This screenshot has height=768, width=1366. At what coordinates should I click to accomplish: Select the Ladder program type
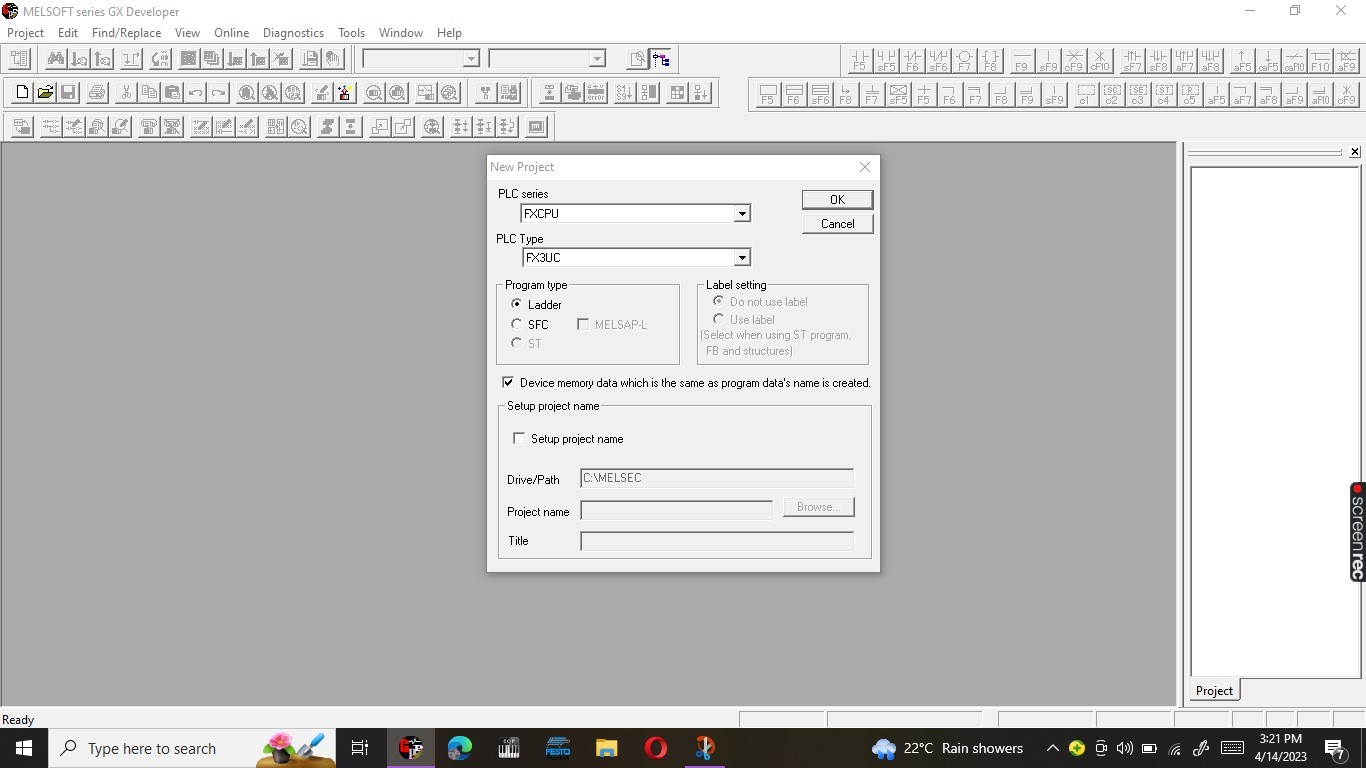tap(516, 304)
